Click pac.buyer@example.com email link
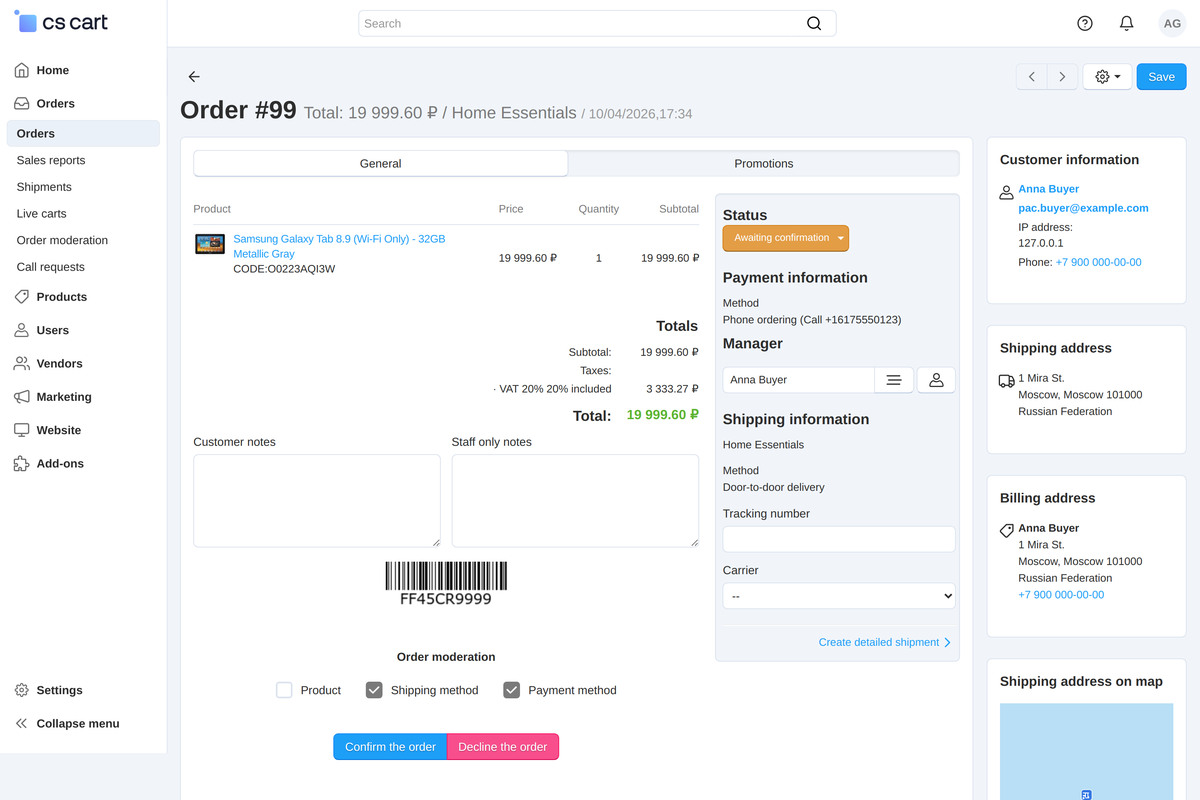 coord(1083,208)
